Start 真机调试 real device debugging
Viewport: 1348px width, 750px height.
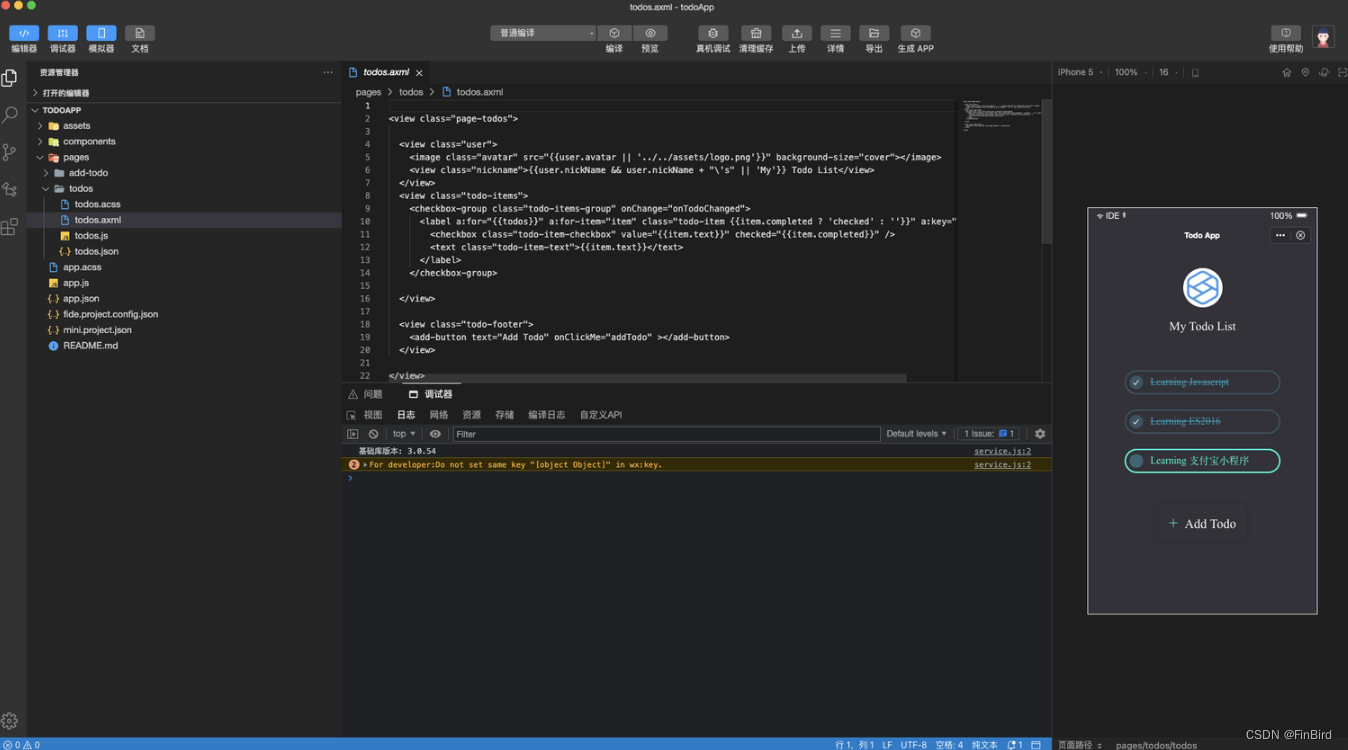tap(713, 33)
